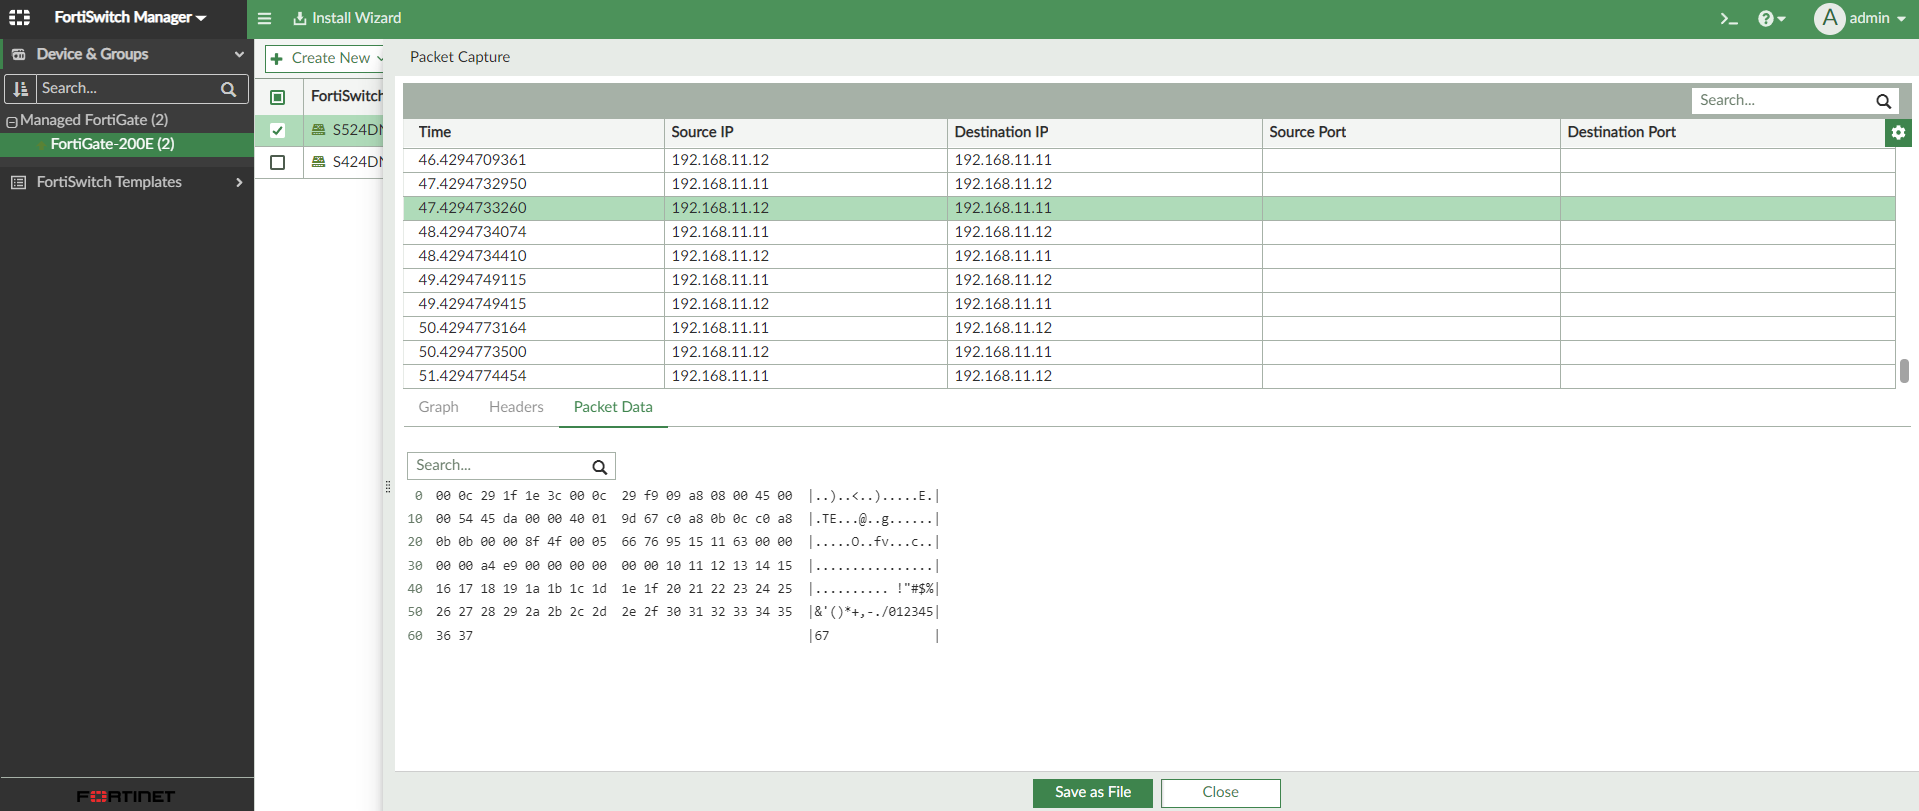
Task: Collapse the Device & Groups section
Action: click(239, 54)
